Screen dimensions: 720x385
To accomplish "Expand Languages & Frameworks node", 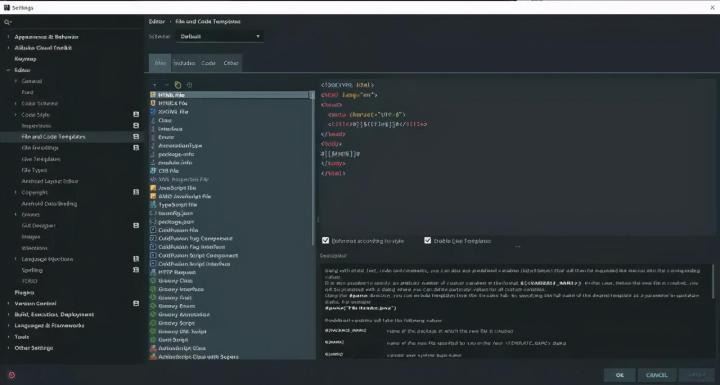I will (x=8, y=325).
